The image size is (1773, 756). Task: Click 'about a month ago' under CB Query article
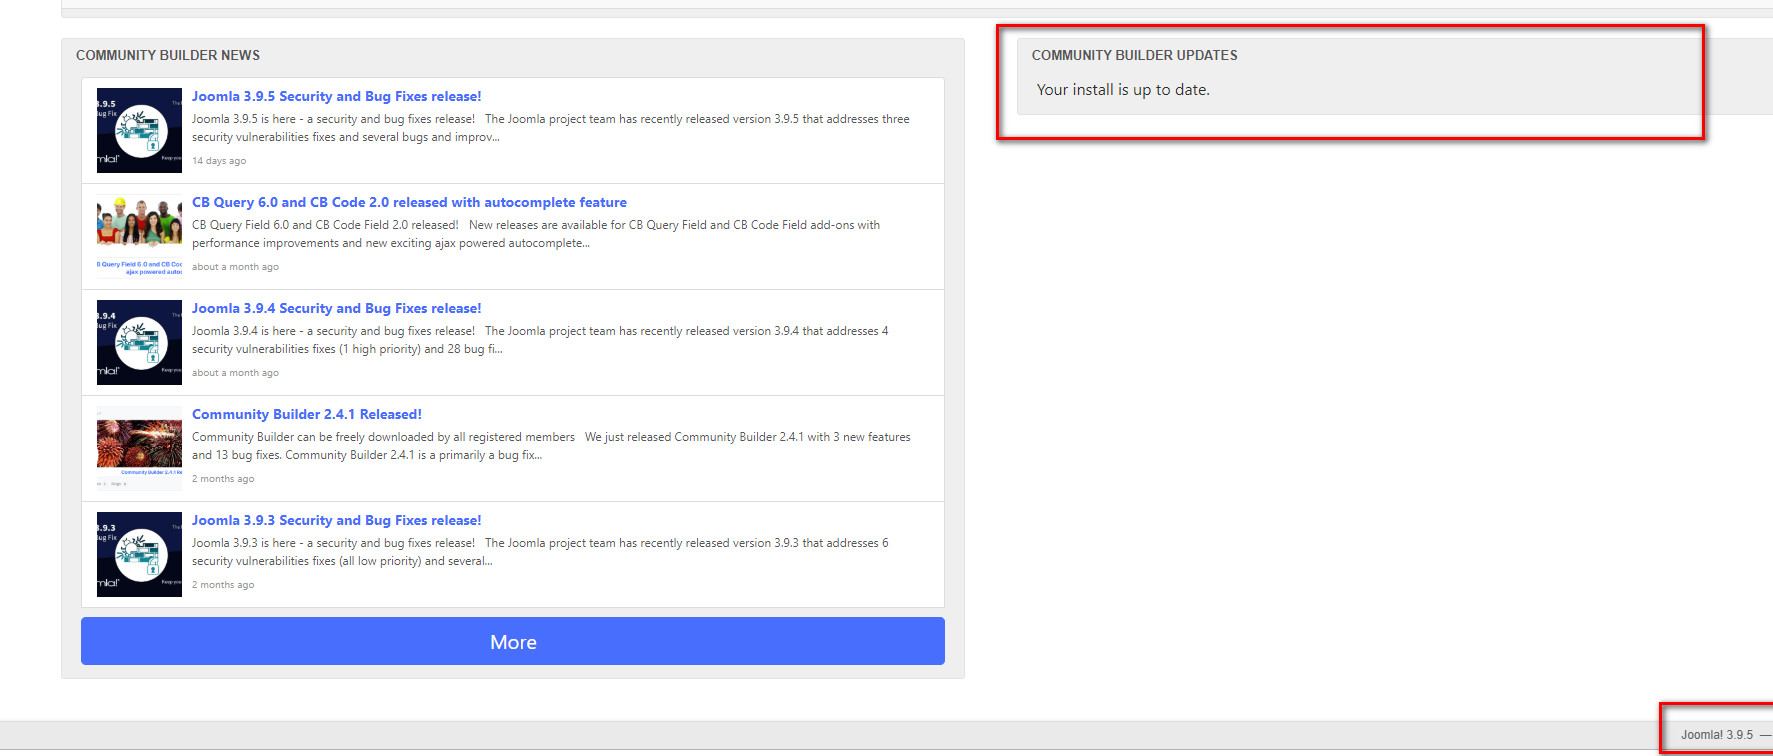coord(235,267)
